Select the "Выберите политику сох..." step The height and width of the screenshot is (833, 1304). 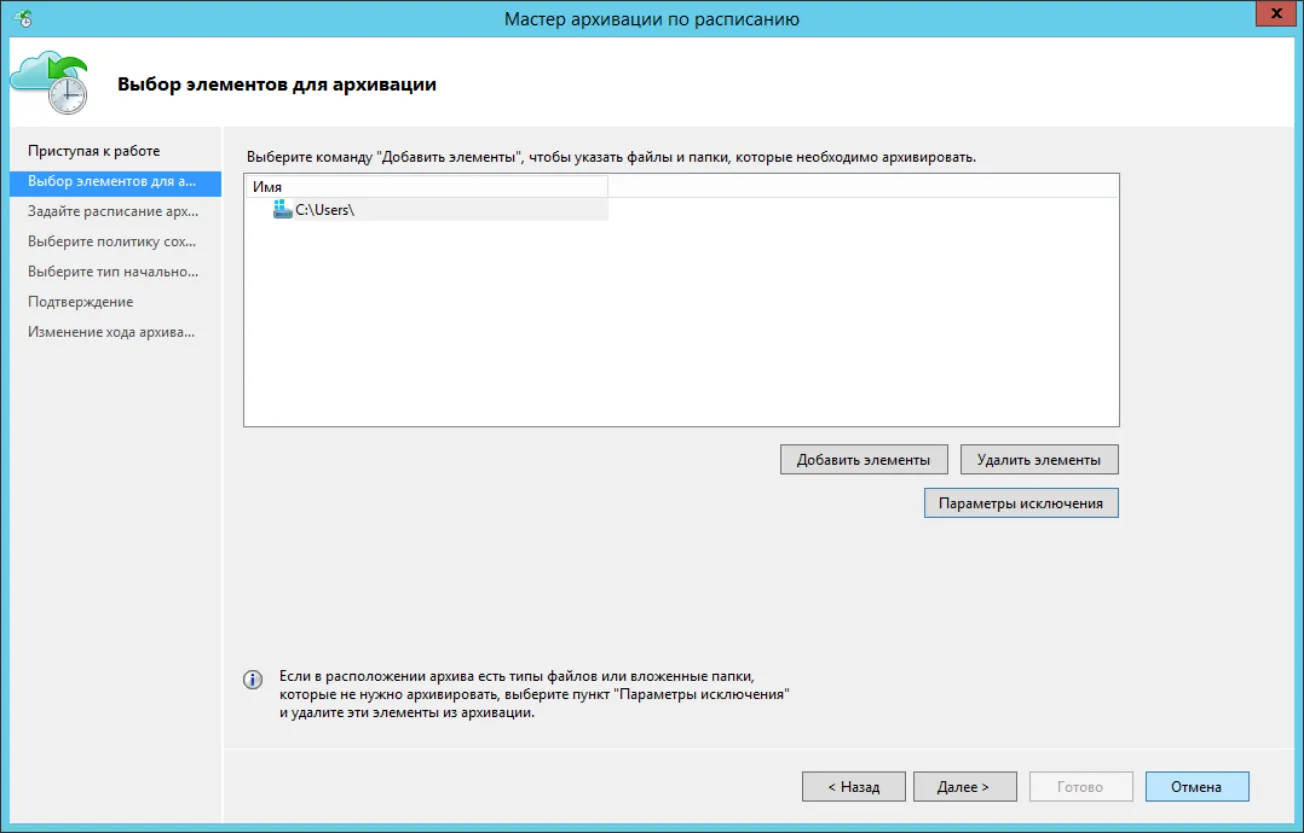[x=112, y=241]
